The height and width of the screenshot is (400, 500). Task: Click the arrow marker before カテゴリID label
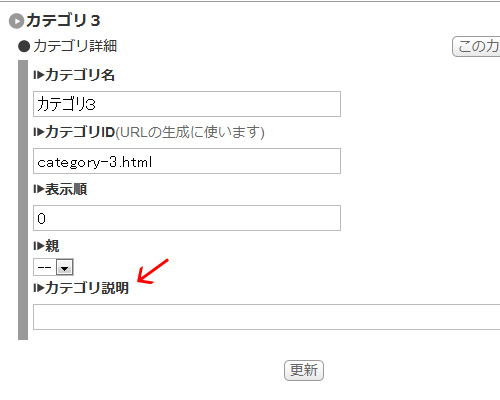point(39,132)
